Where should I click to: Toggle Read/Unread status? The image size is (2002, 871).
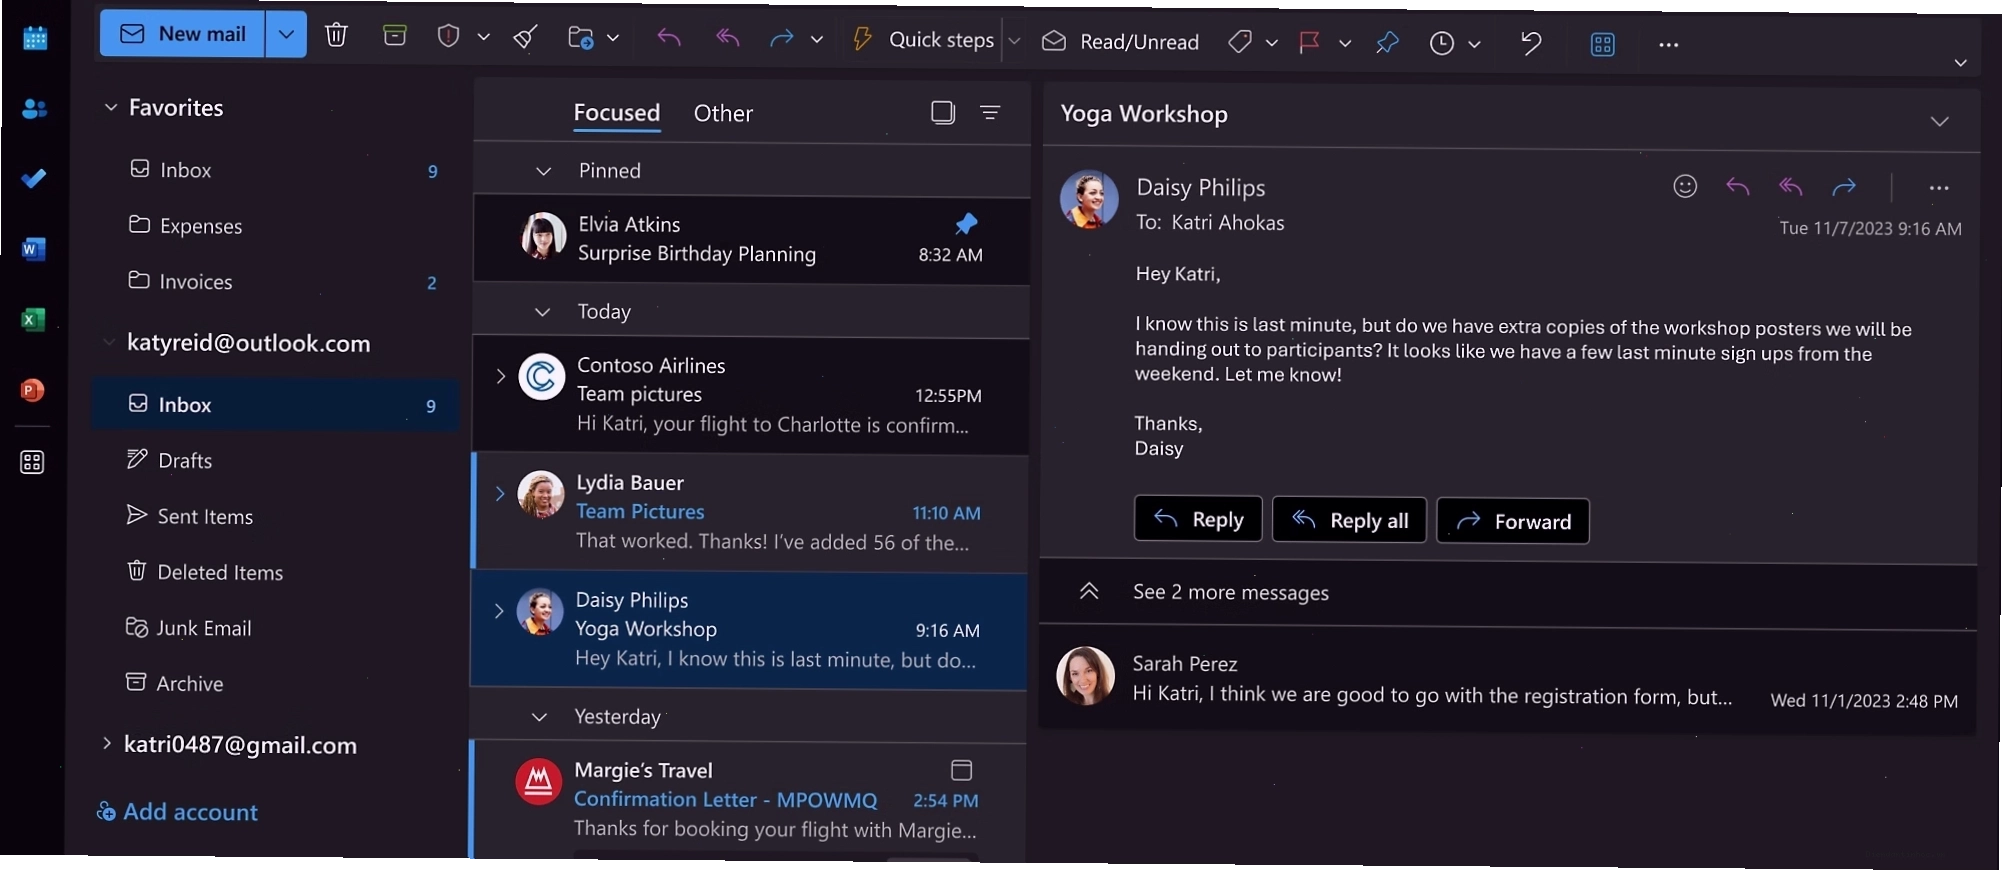point(1120,41)
